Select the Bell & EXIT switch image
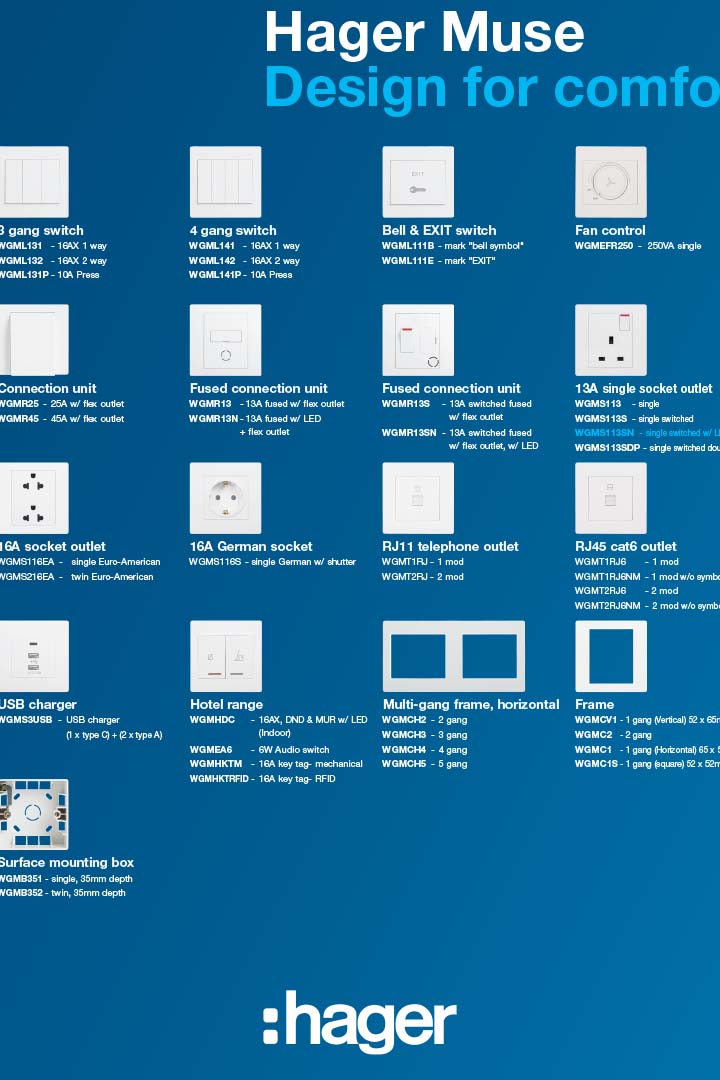This screenshot has width=720, height=1080. click(418, 182)
